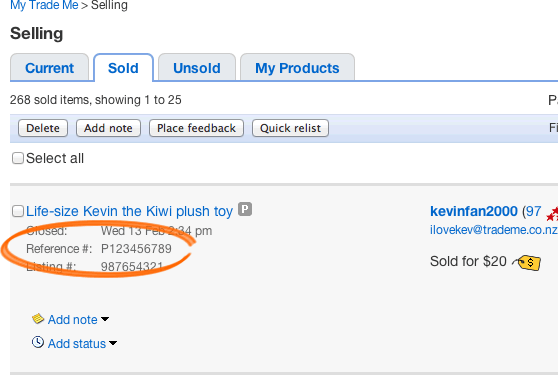This screenshot has height=375, width=558.
Task: Click the red feedback stars icon
Action: coord(552,213)
